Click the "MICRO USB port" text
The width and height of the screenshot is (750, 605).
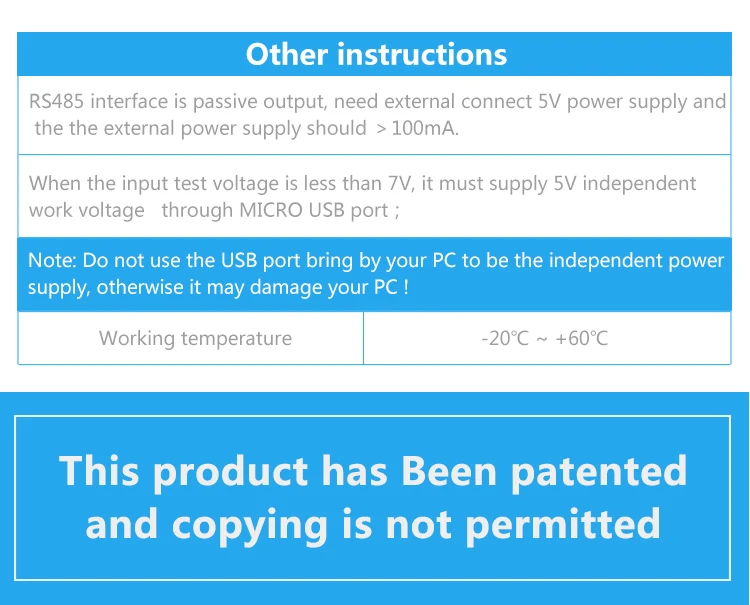pos(314,210)
